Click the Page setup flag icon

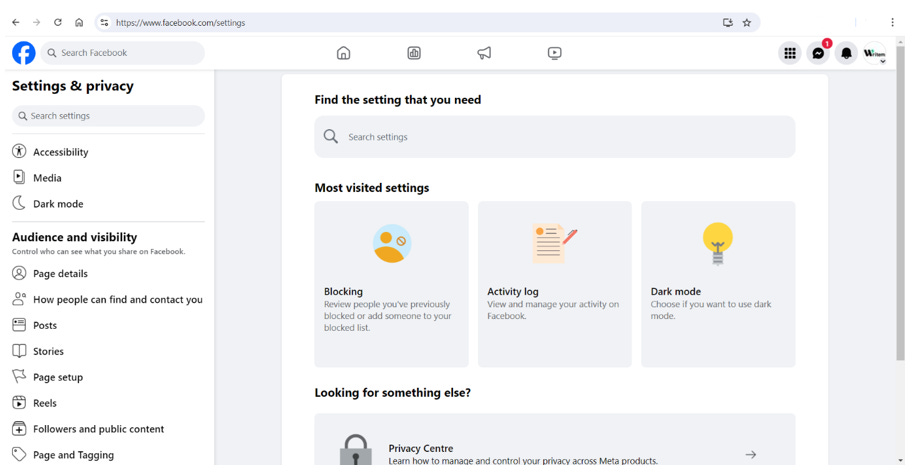[19, 376]
